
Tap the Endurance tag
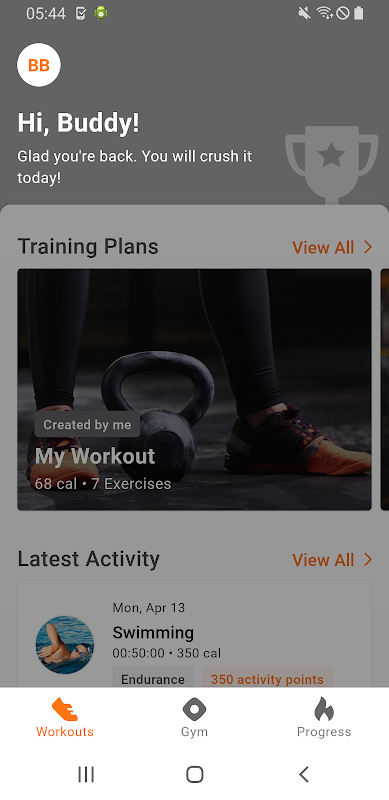153,679
